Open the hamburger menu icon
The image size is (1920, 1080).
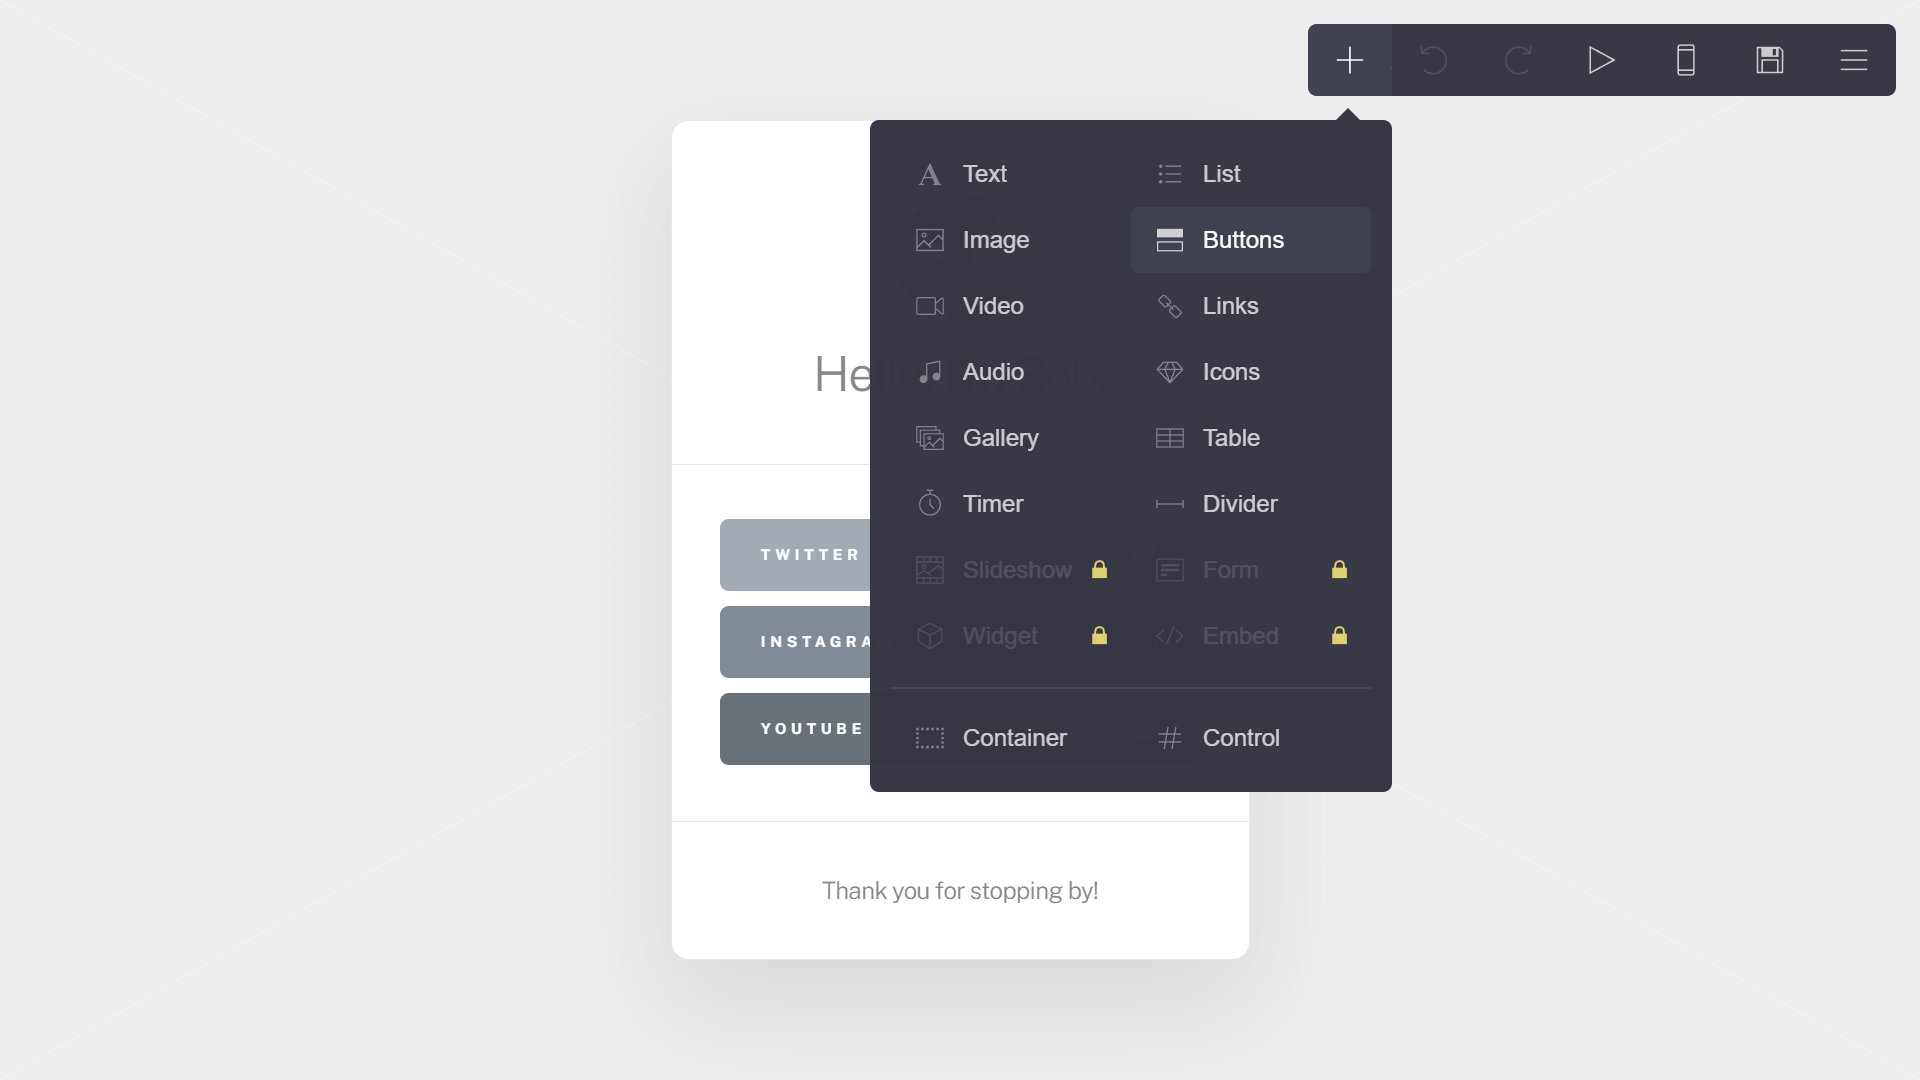point(1853,59)
